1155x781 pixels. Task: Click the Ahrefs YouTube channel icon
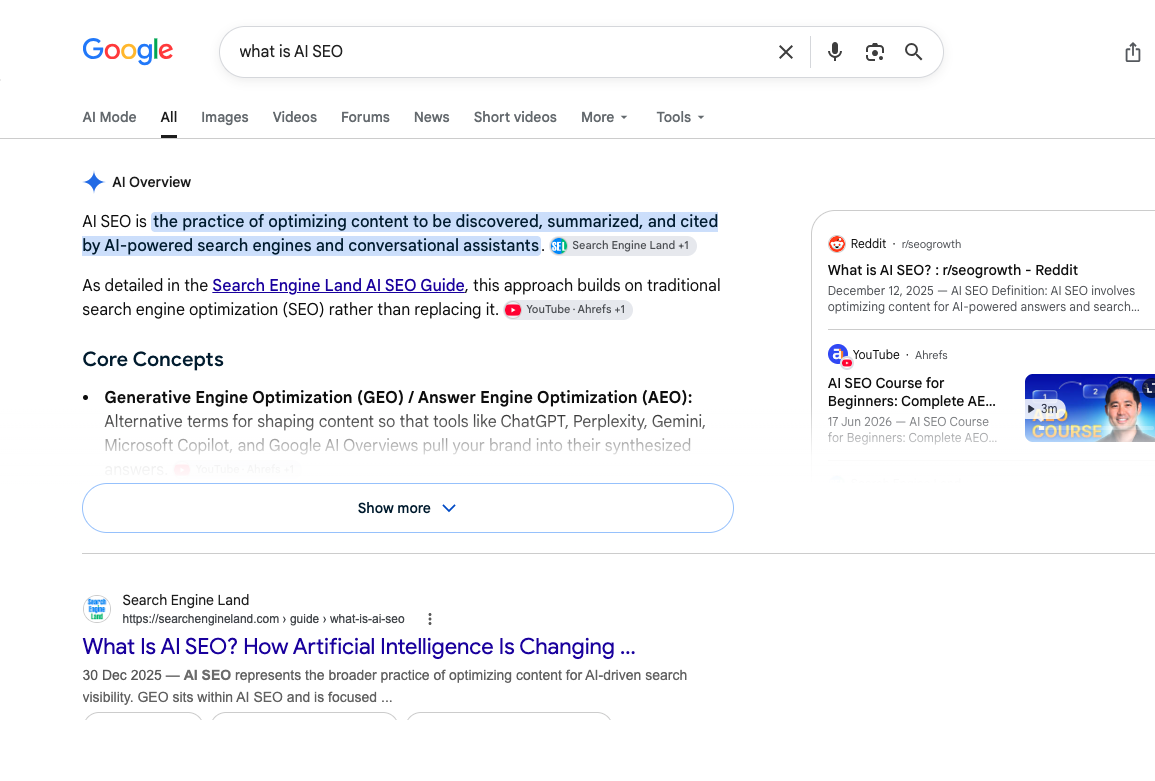838,355
